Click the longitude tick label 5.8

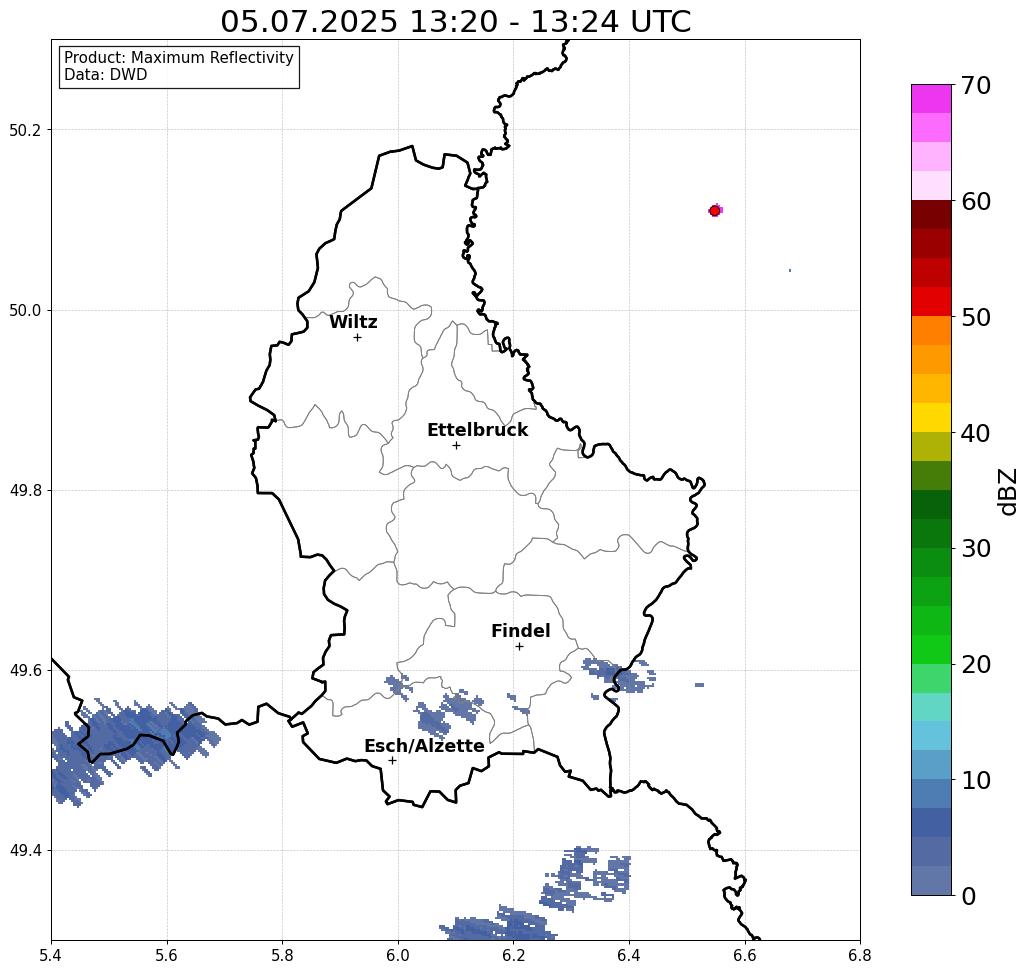[282, 955]
